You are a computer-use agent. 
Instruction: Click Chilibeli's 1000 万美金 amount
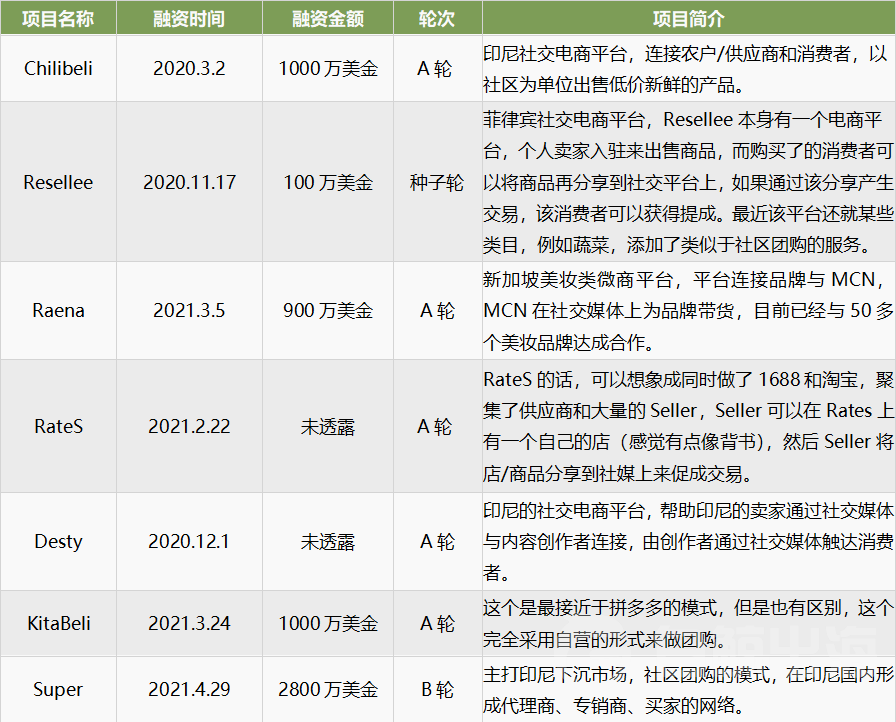coord(328,69)
